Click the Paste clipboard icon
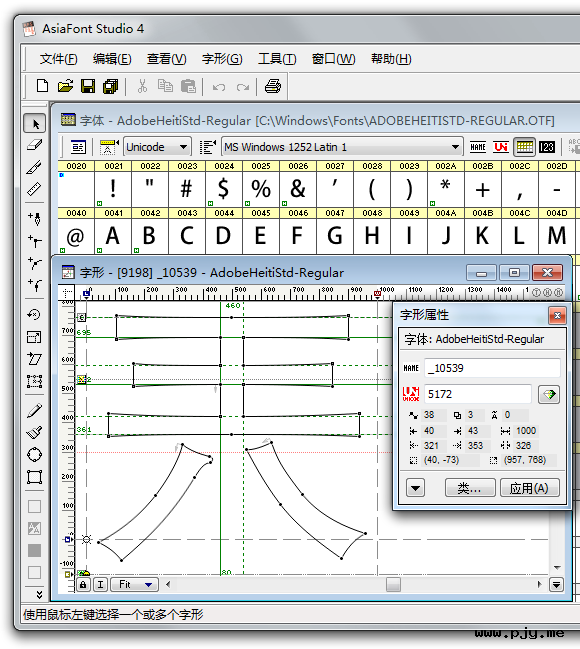This screenshot has height=649, width=580. pos(188,86)
